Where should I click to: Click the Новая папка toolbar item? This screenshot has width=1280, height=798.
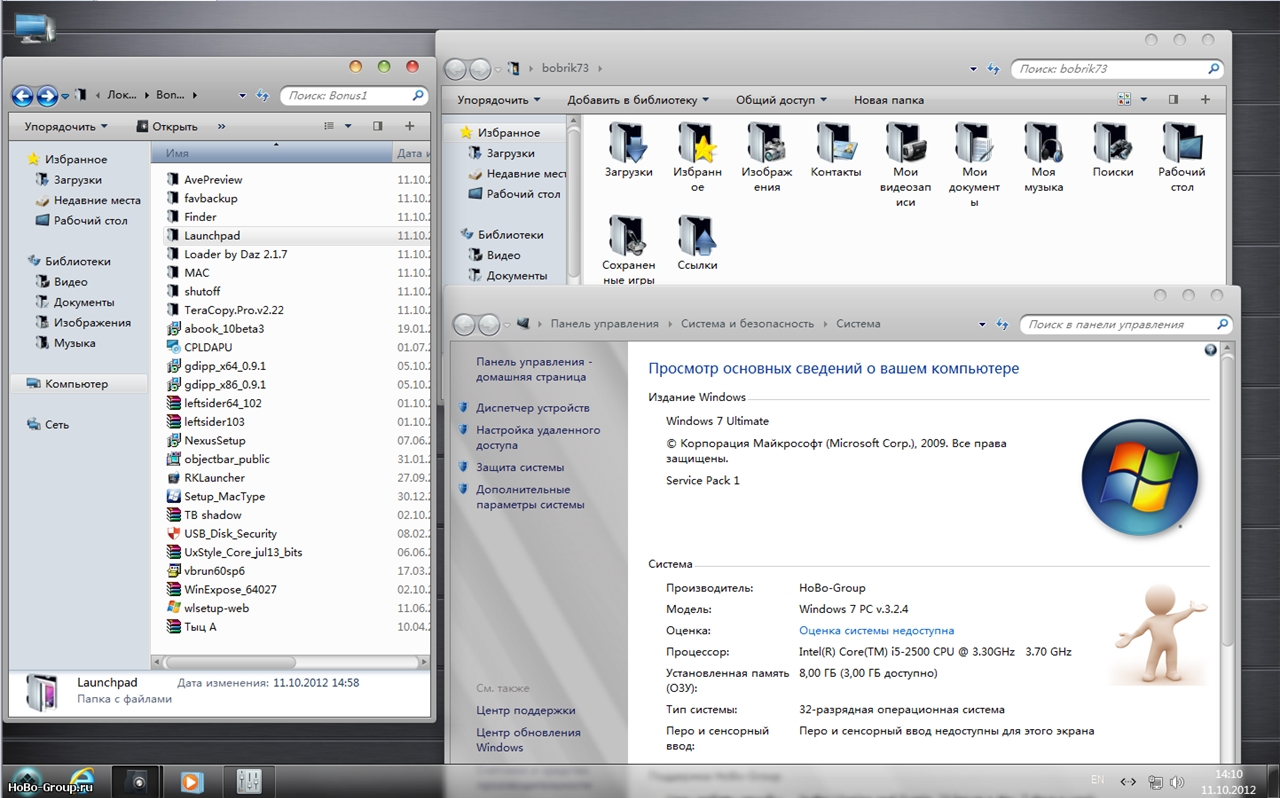click(x=888, y=100)
